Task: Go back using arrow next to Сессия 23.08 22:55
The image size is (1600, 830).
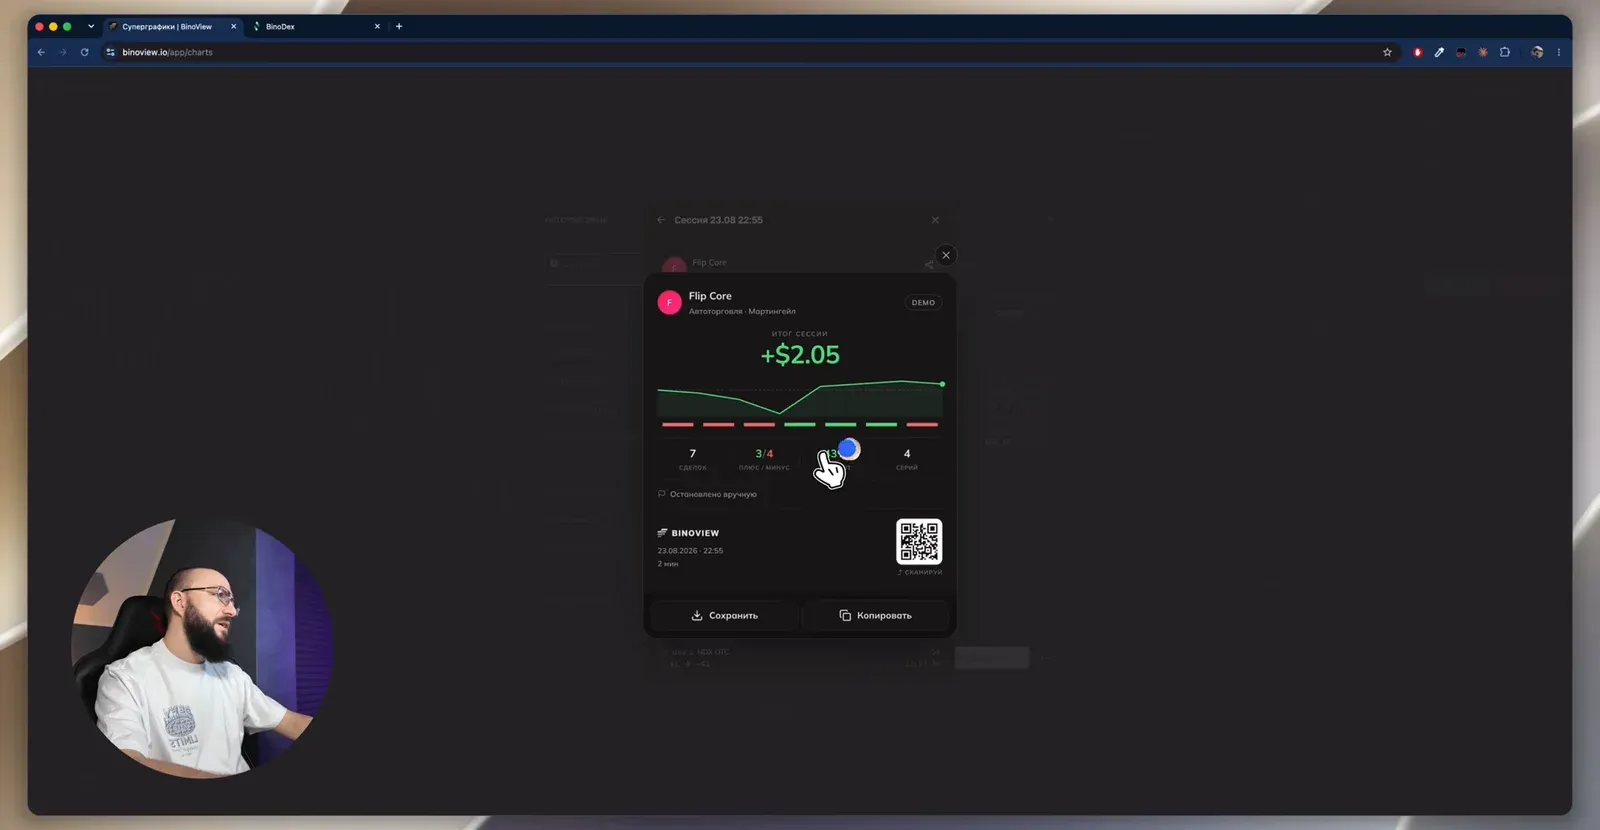Action: (x=661, y=220)
